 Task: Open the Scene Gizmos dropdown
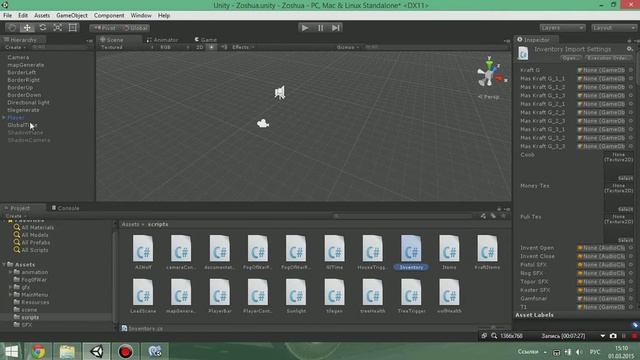(348, 47)
